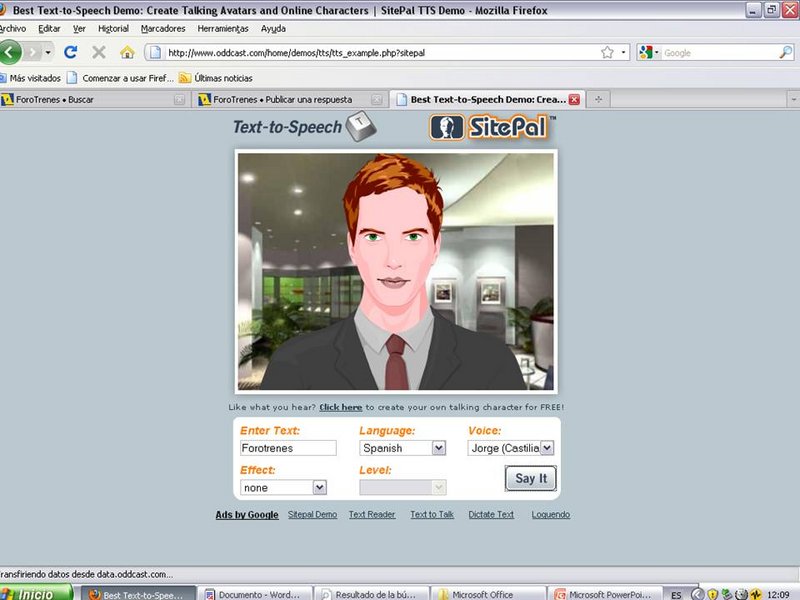This screenshot has height=600, width=800.
Task: Open the list all tabs dropdown
Action: pyautogui.click(x=793, y=99)
